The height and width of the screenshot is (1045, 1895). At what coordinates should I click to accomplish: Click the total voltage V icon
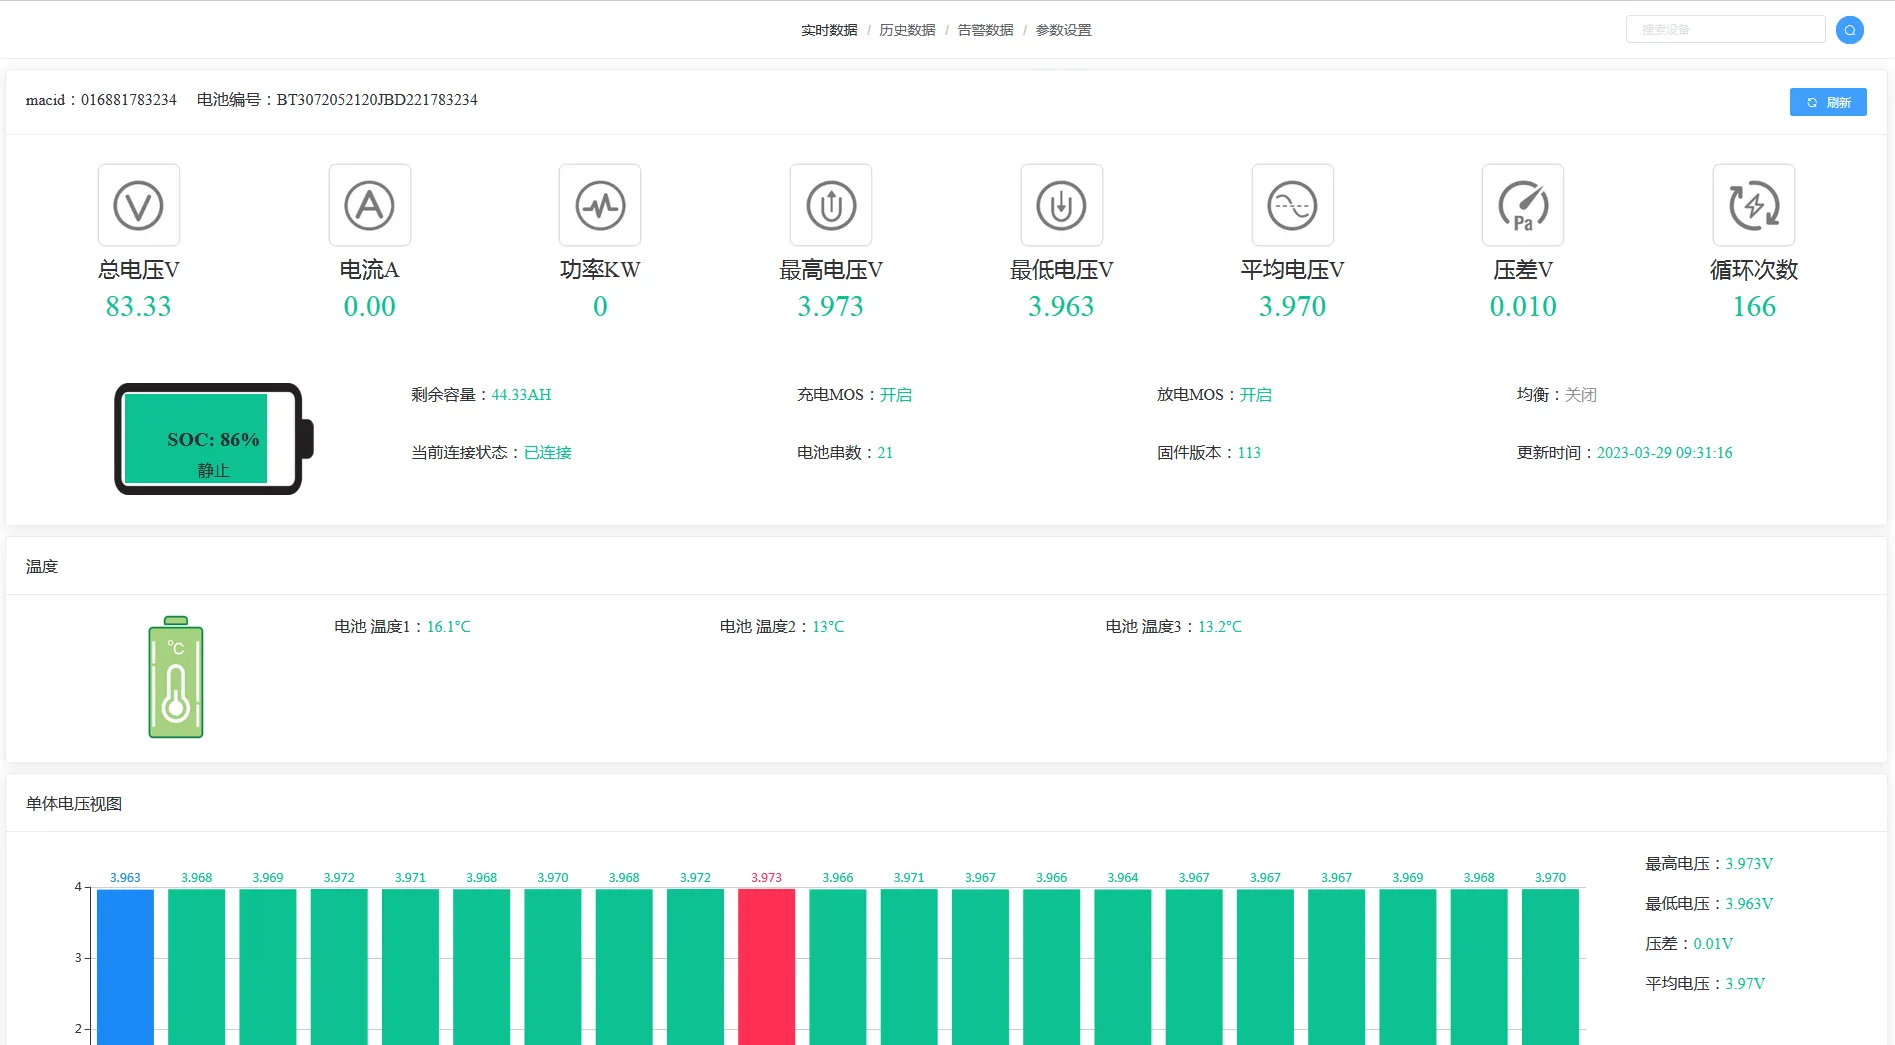pos(139,205)
